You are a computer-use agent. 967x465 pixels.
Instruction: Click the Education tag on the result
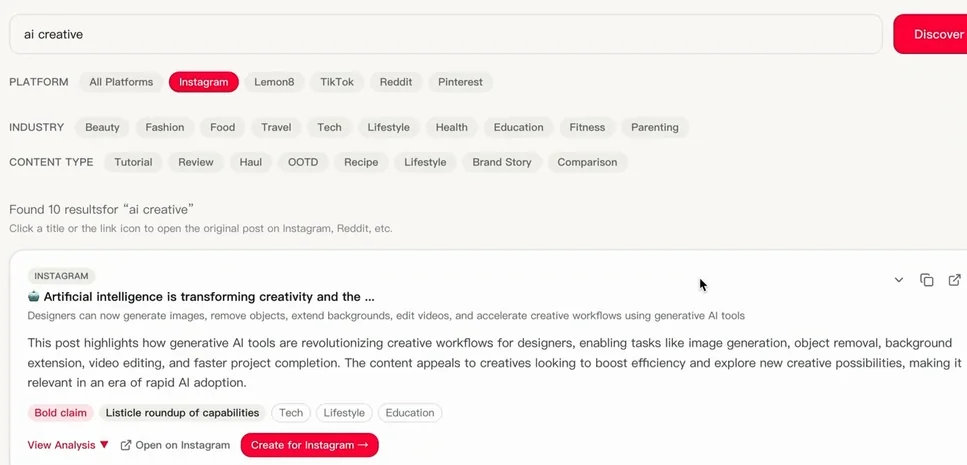[409, 413]
